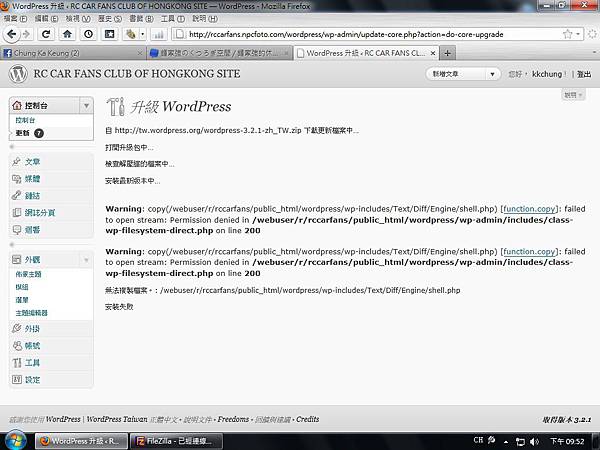Click the taskbar clock showing 下午 09:52
The width and height of the screenshot is (600, 450).
(567, 441)
